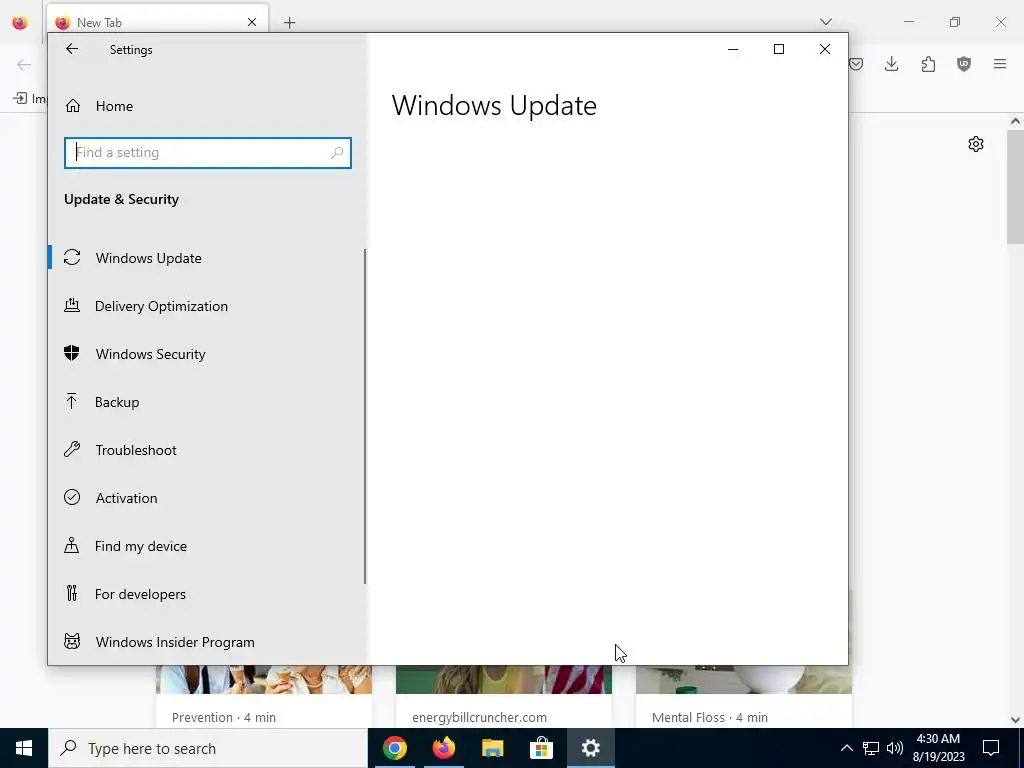
Task: Open Firefox hamburger application menu
Action: pos(1000,64)
